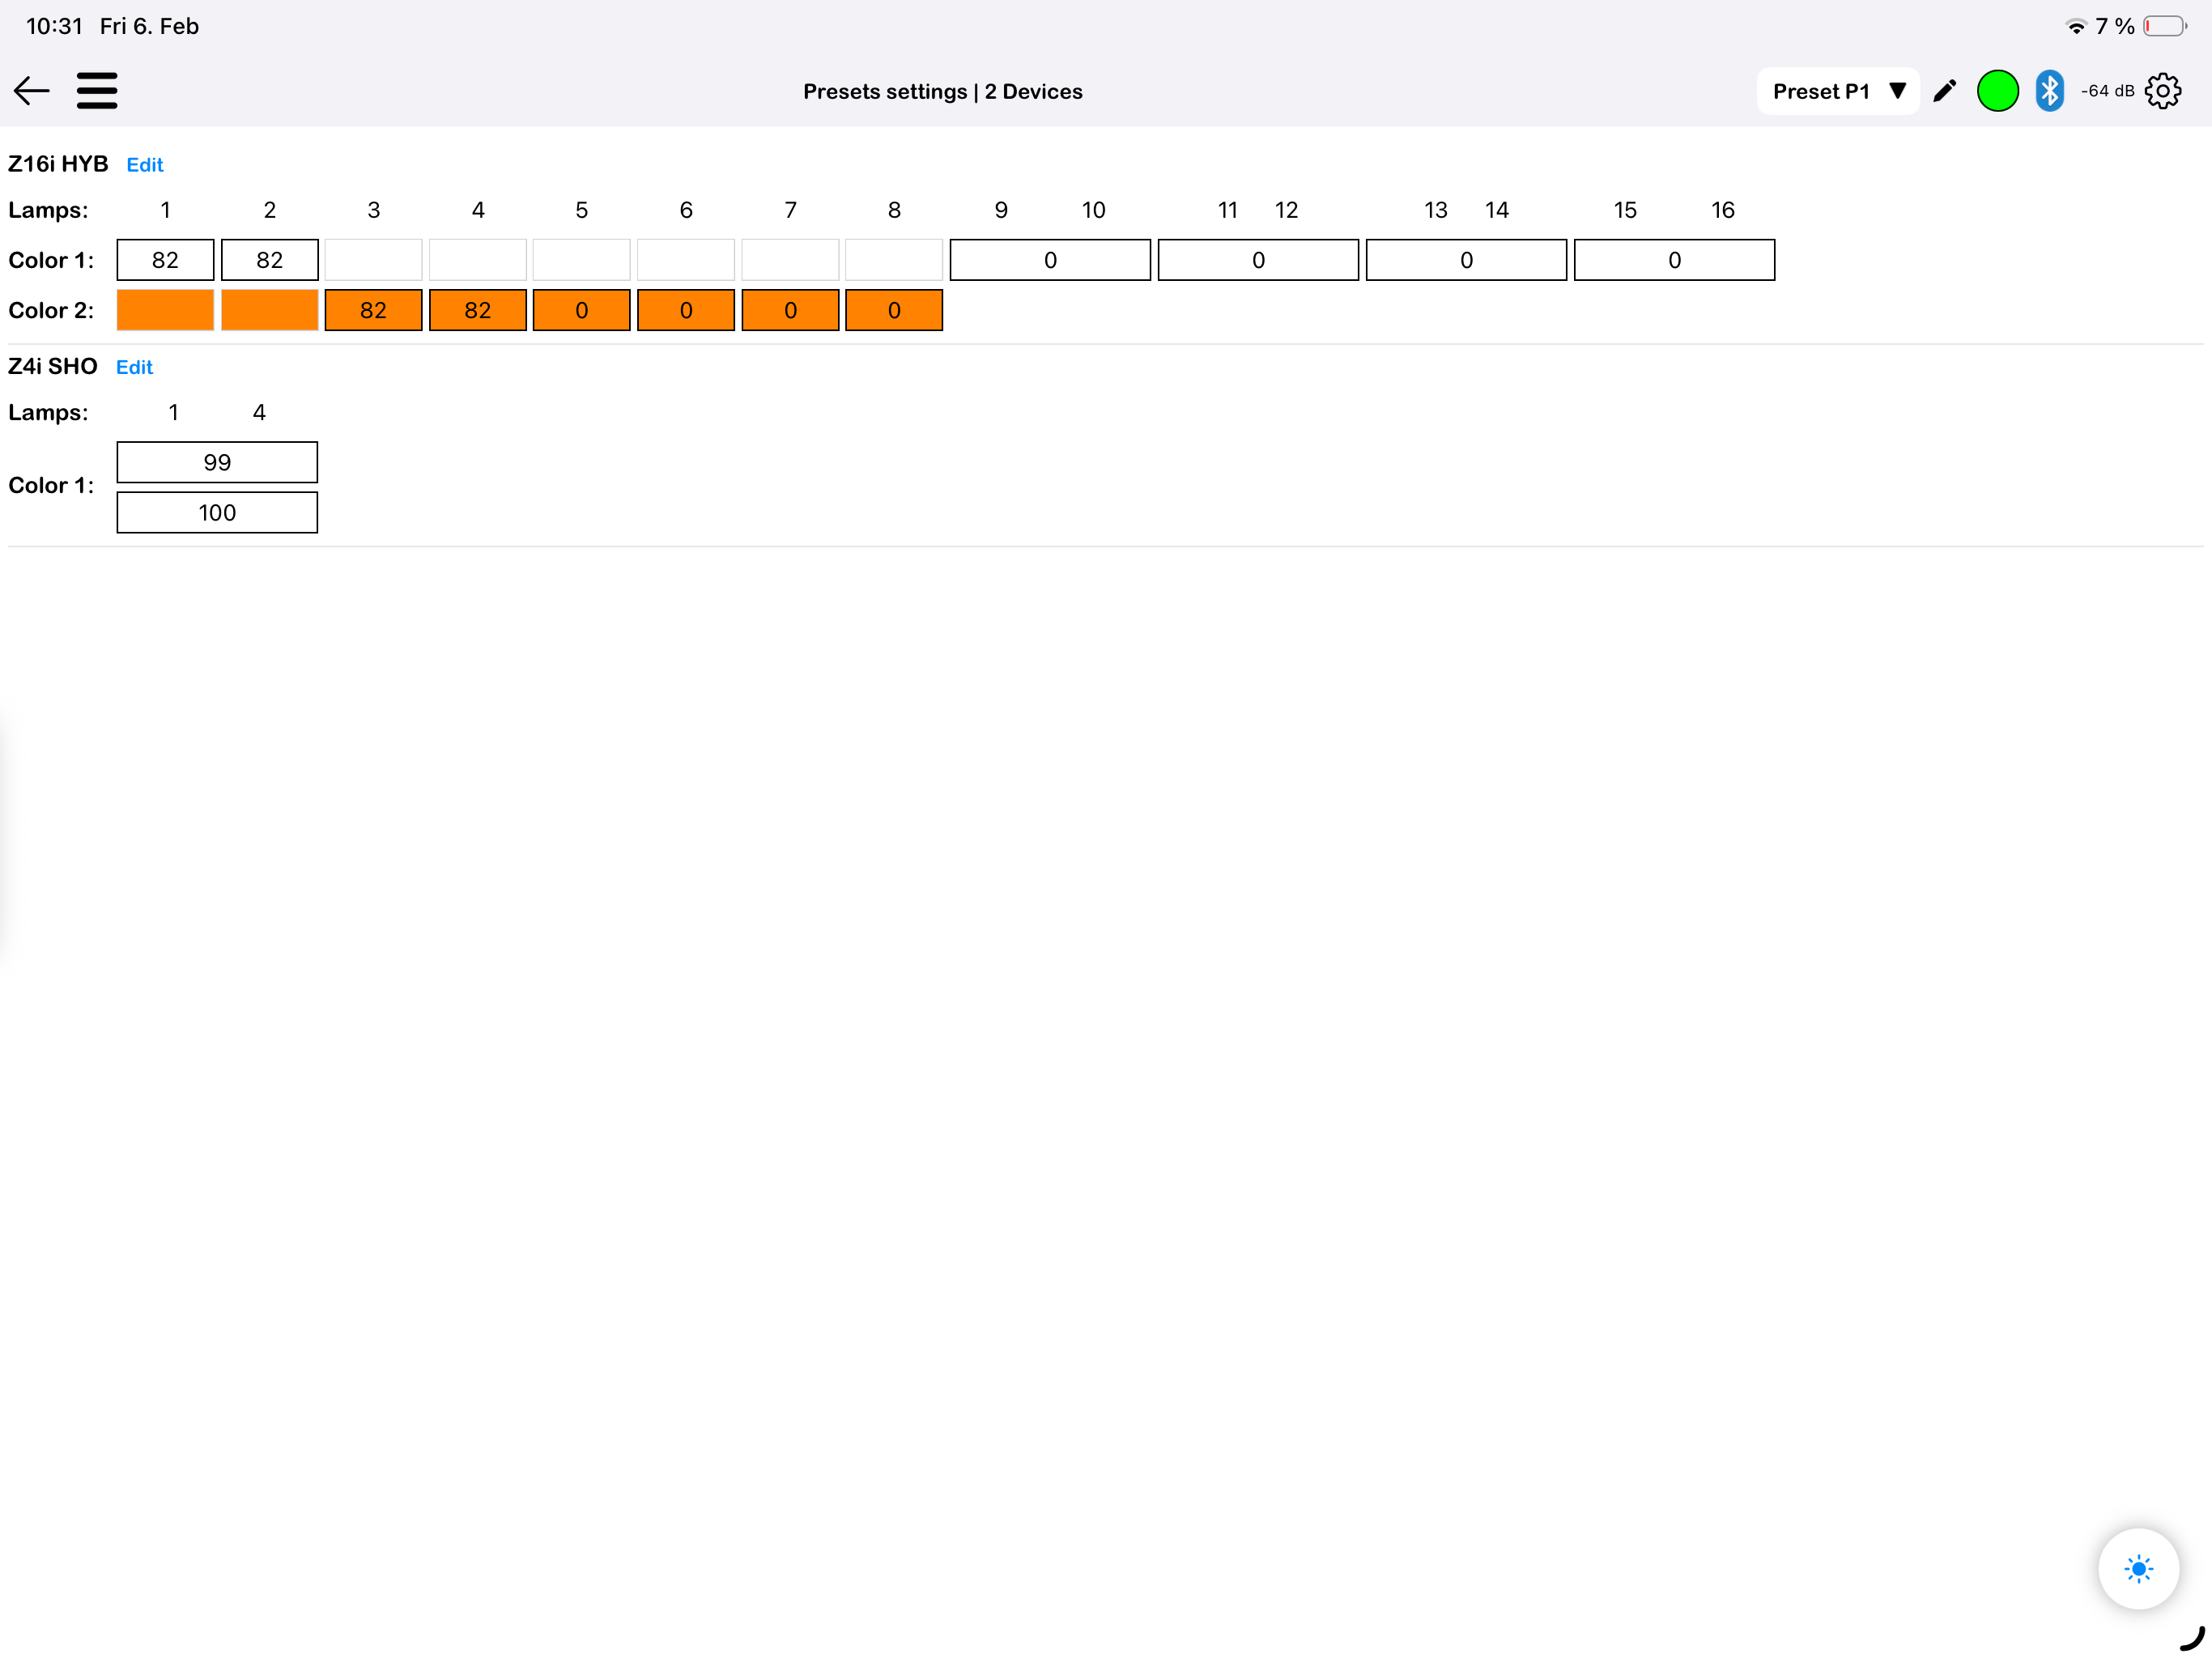2212x1658 pixels.
Task: Open the Preset P1 dropdown
Action: 1838,91
